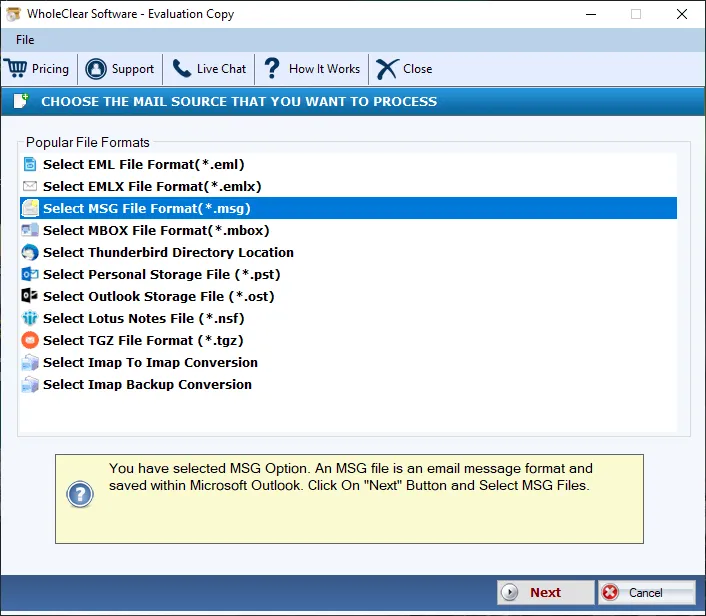Click the Pricing shopping cart icon

coord(17,68)
